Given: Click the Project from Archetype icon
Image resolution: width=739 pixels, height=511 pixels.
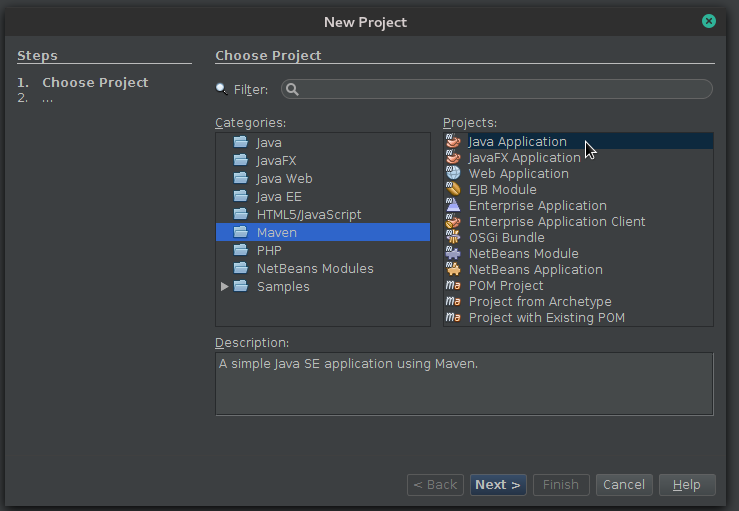Looking at the screenshot, I should (453, 302).
